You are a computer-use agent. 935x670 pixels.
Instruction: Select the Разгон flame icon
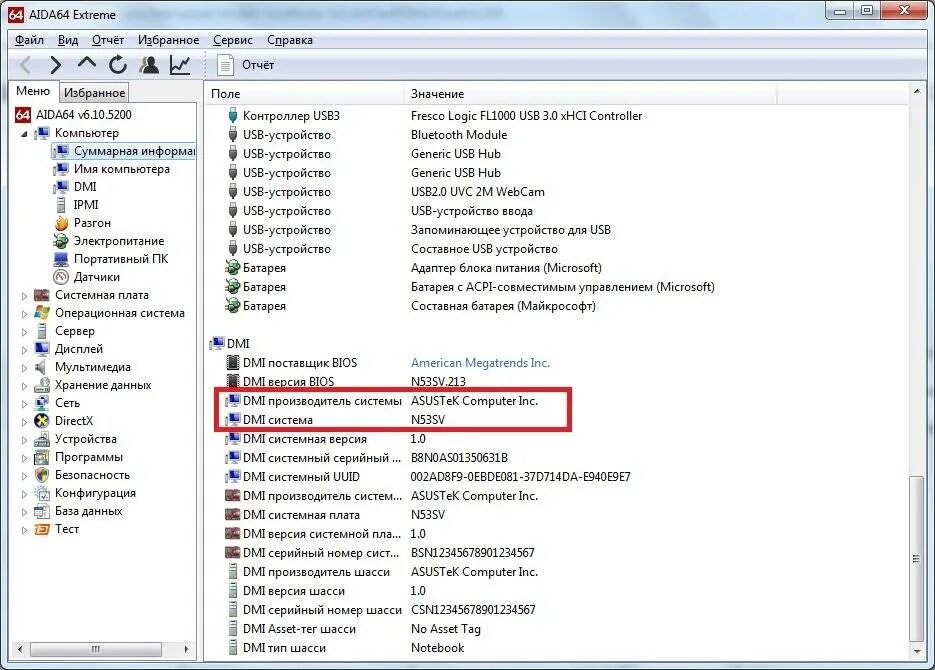pos(61,223)
